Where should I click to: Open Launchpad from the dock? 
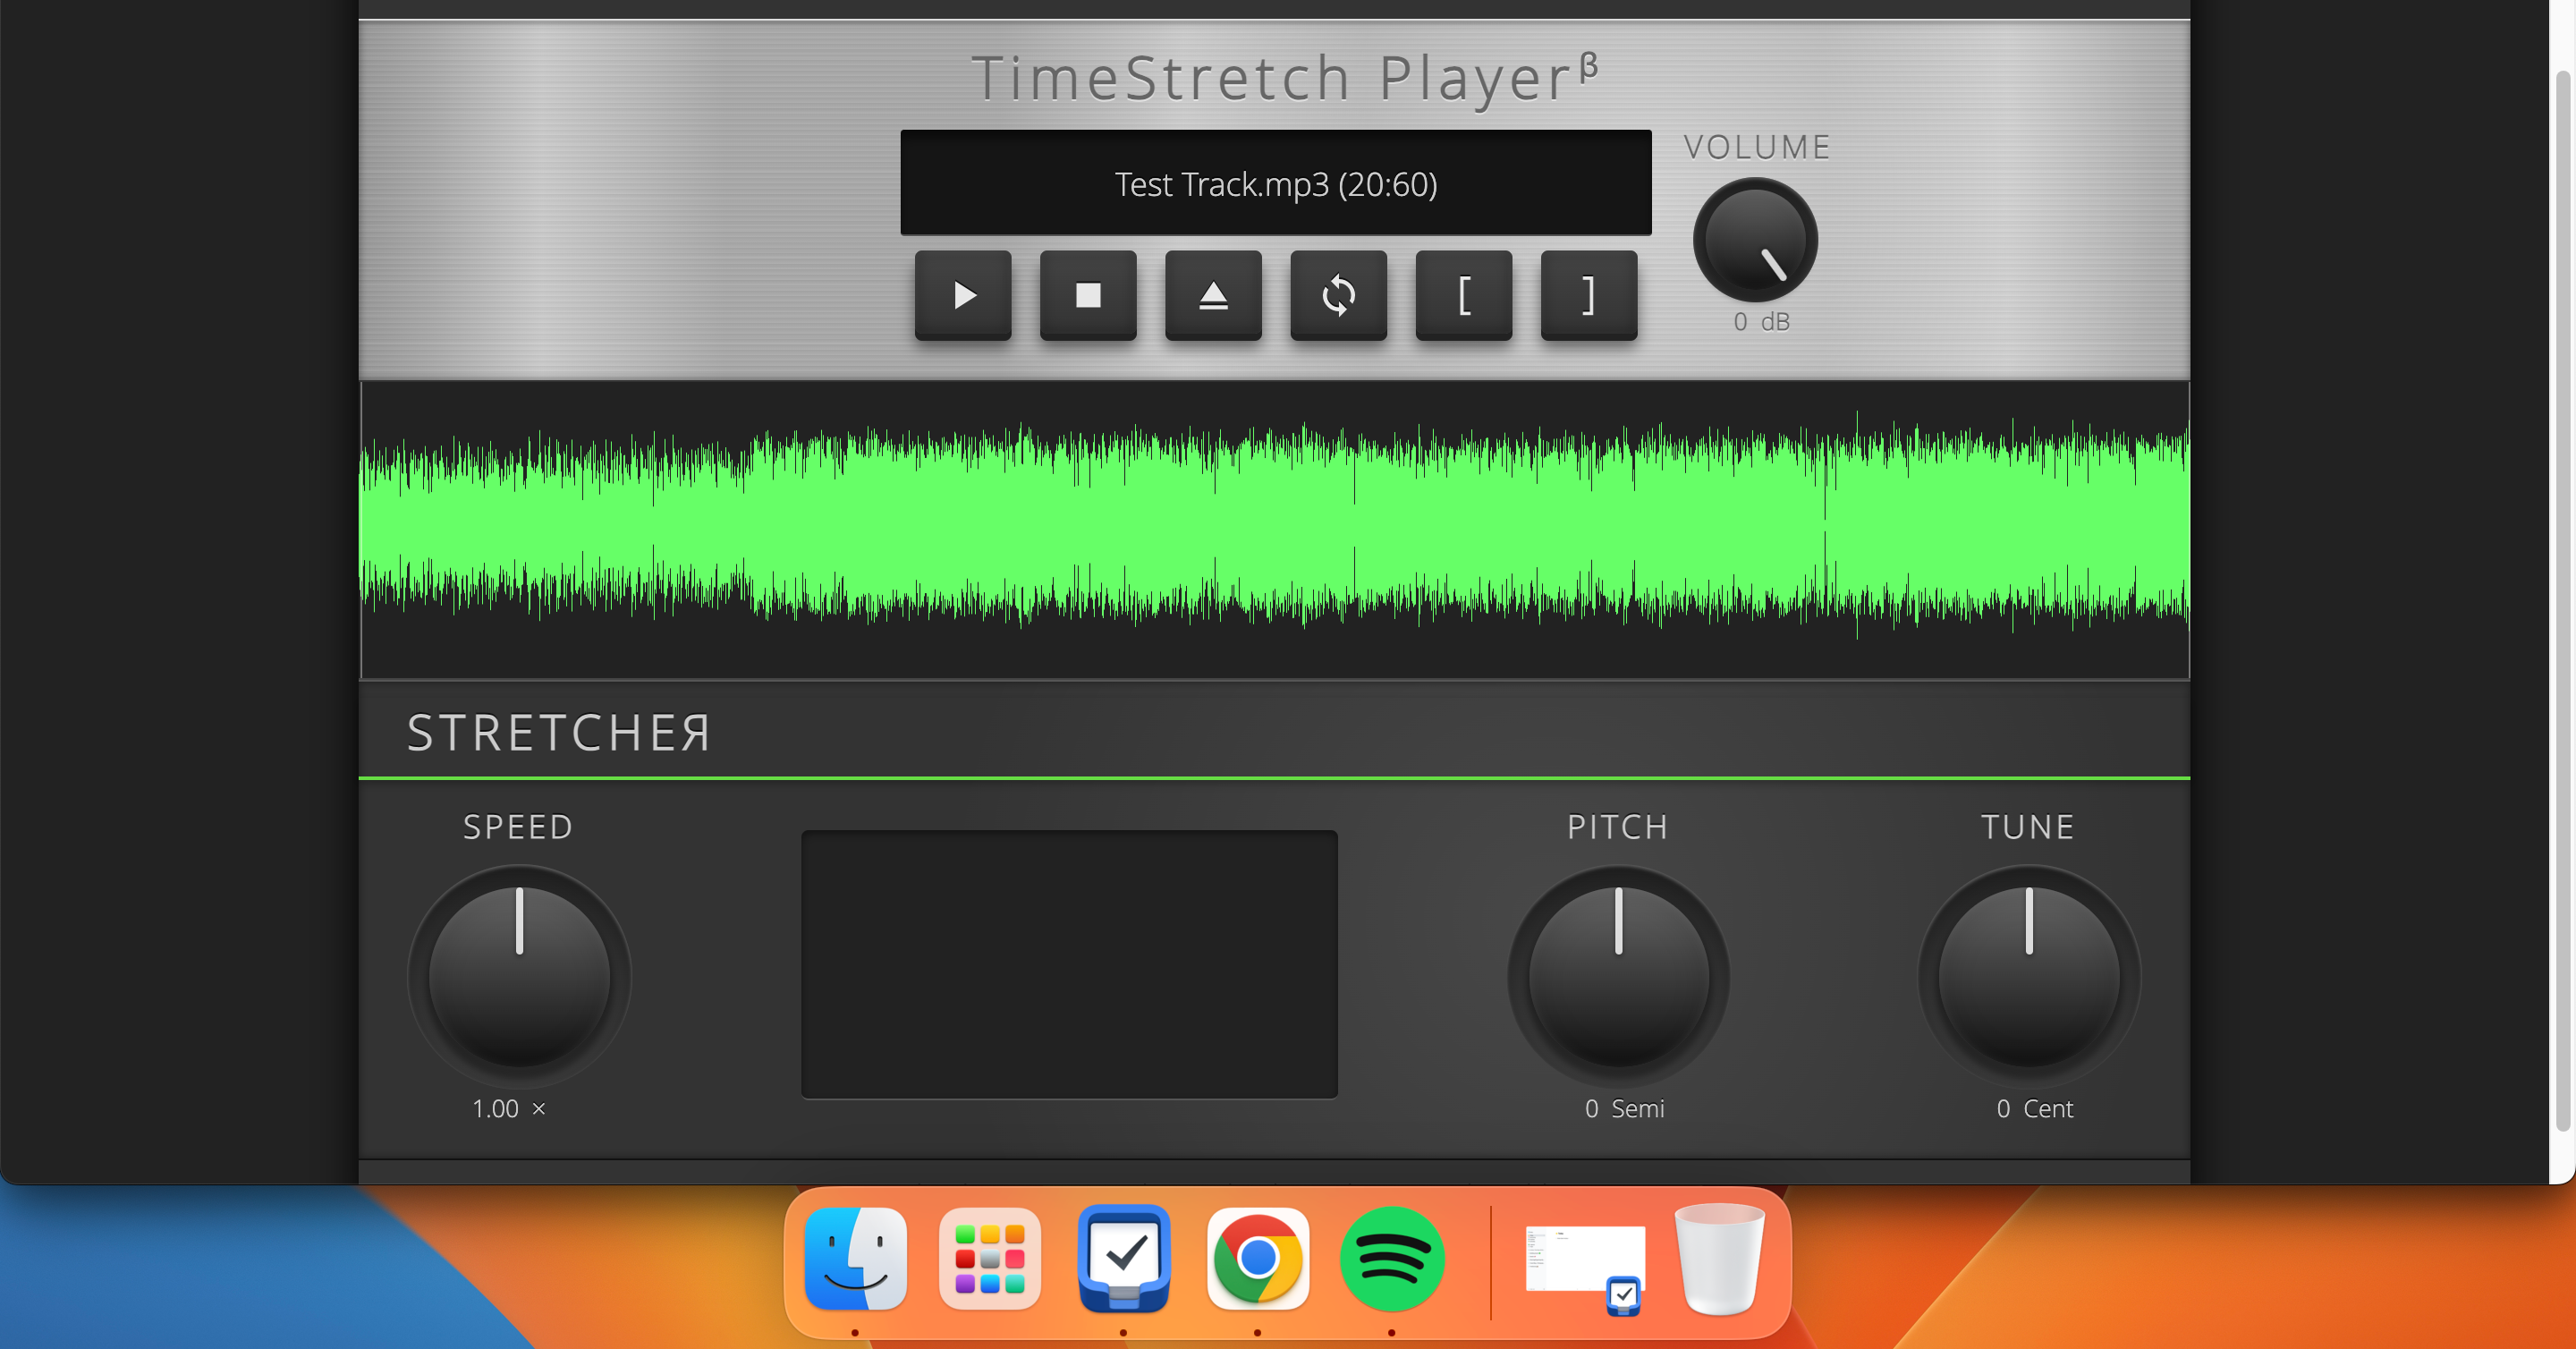coord(989,1259)
